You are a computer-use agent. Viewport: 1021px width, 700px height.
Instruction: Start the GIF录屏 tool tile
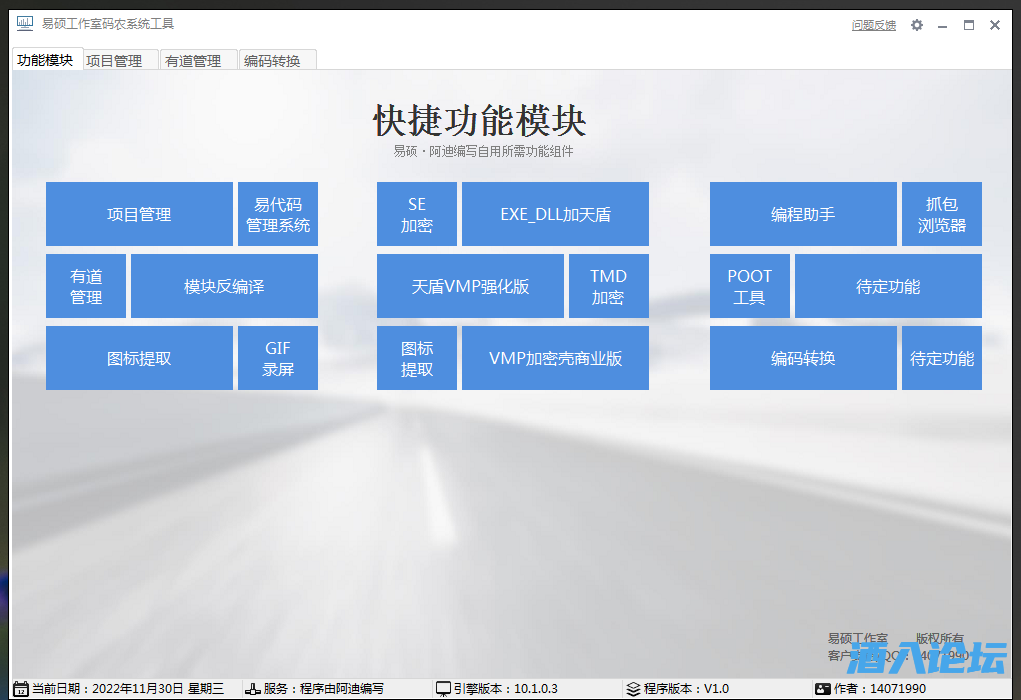coord(278,358)
